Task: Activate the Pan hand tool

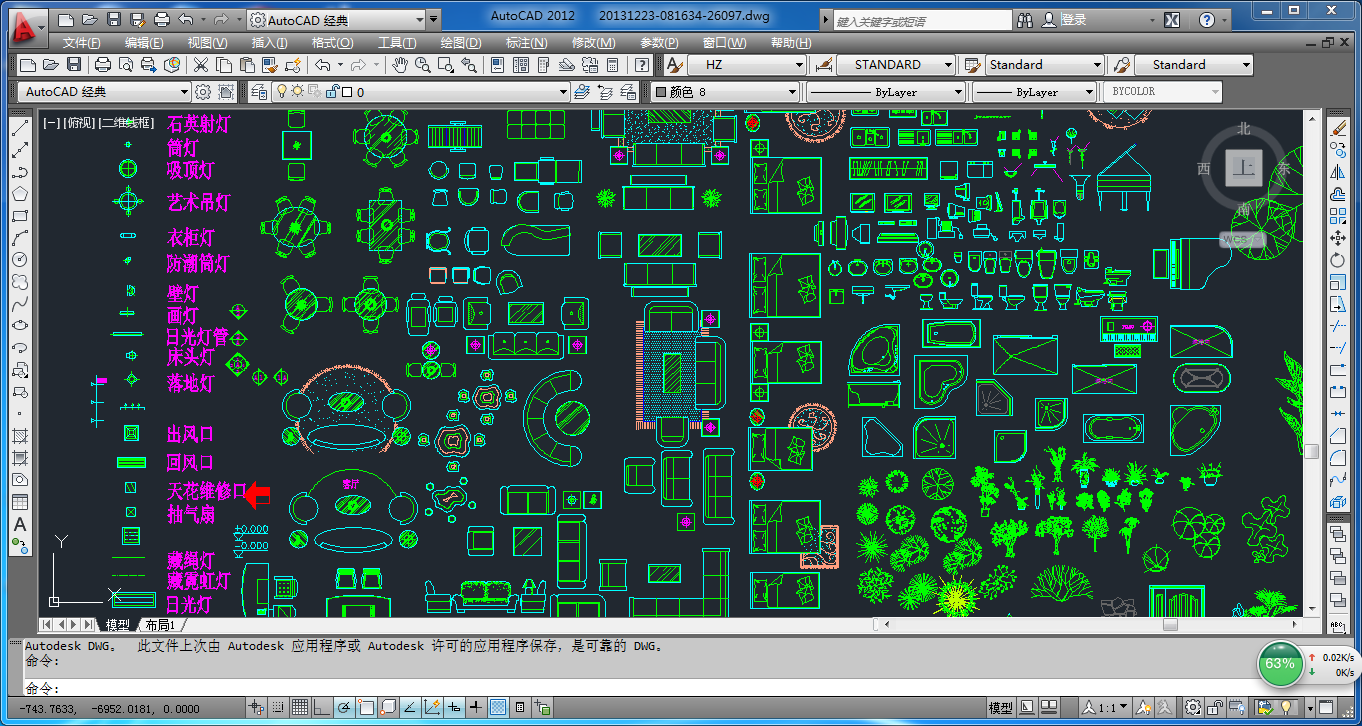Action: 400,65
